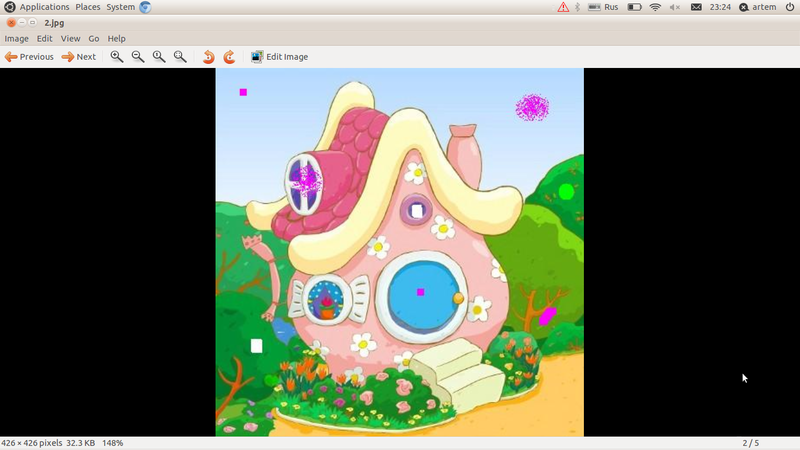Click the 2.jpg window title
The height and width of the screenshot is (450, 800).
pos(54,22)
